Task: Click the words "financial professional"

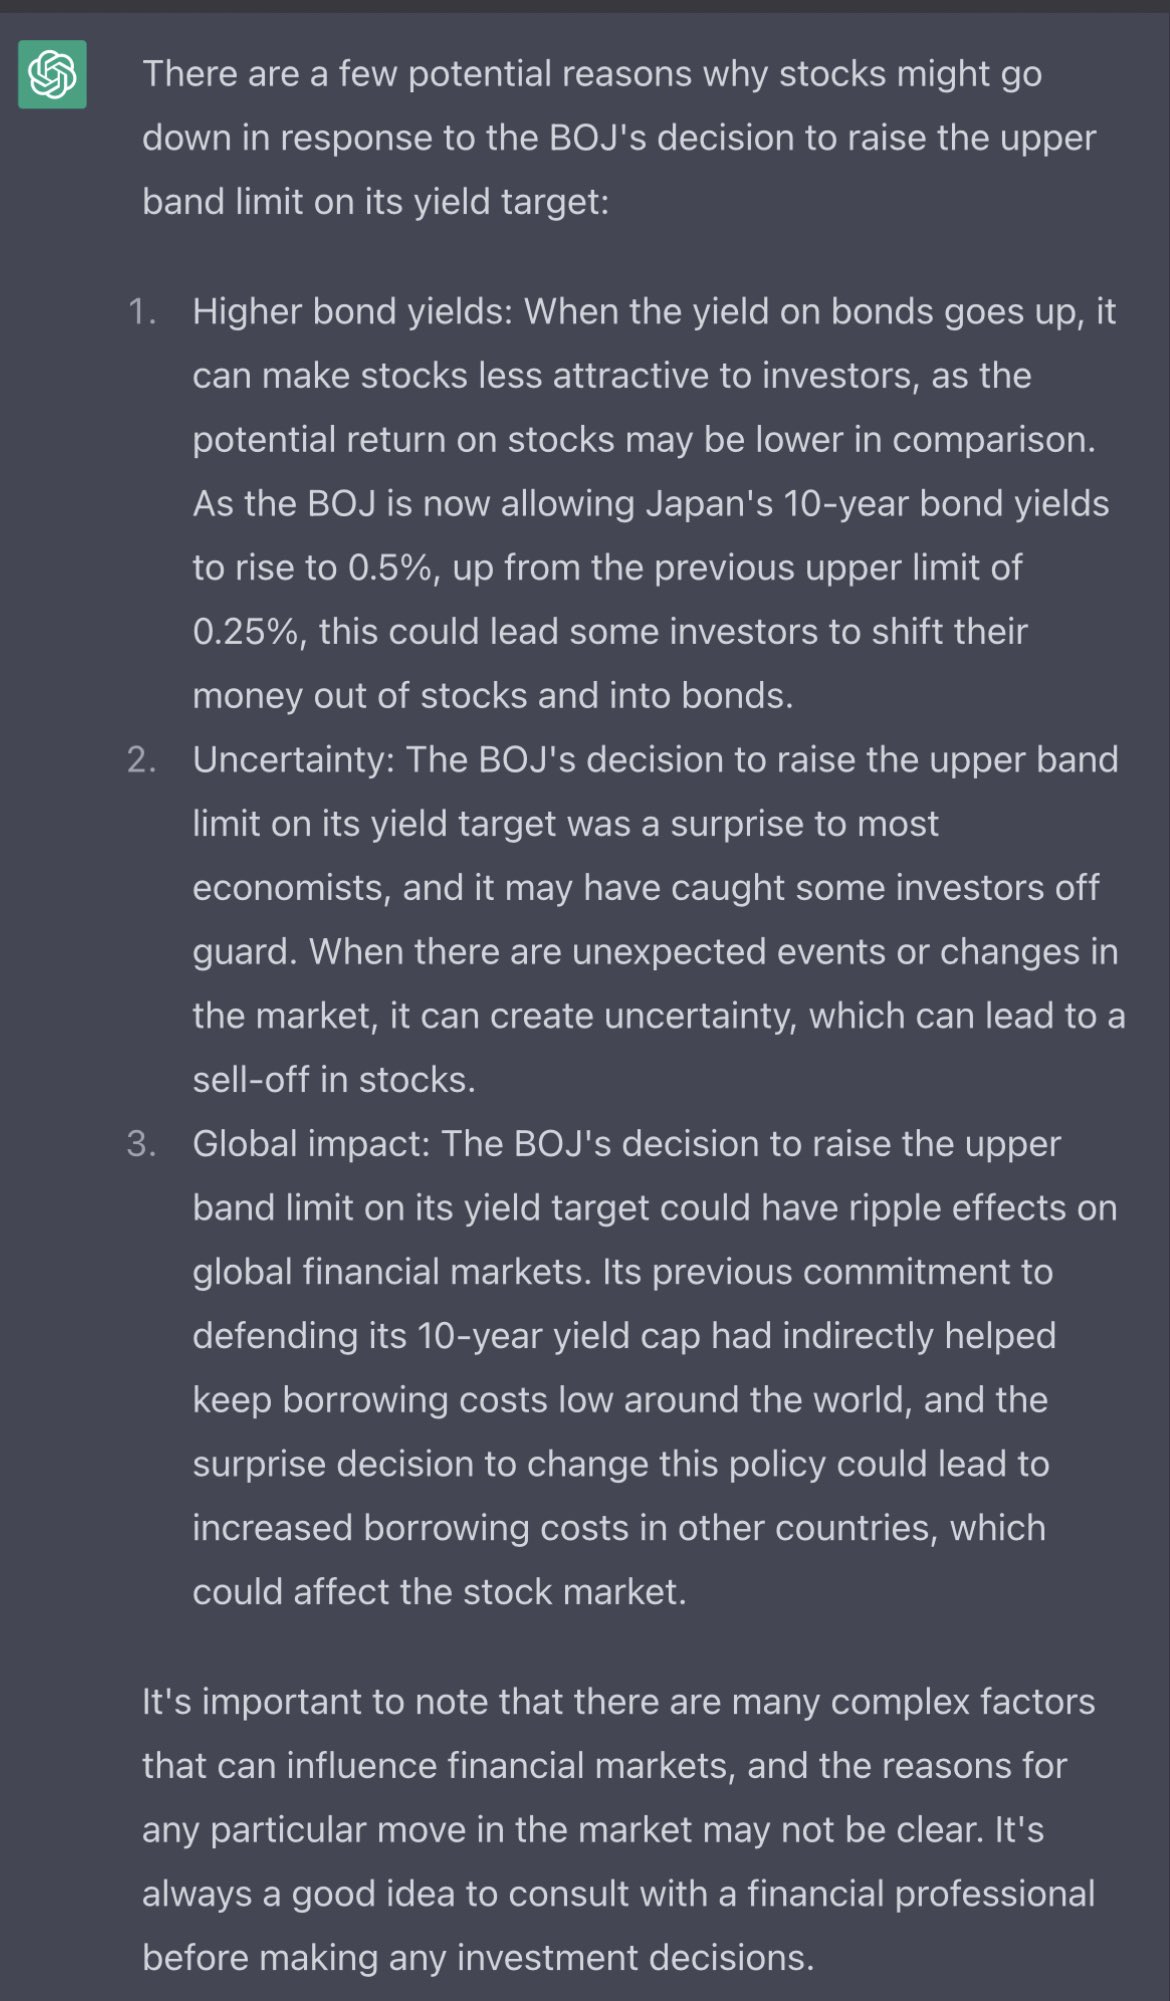Action: click(x=920, y=1894)
